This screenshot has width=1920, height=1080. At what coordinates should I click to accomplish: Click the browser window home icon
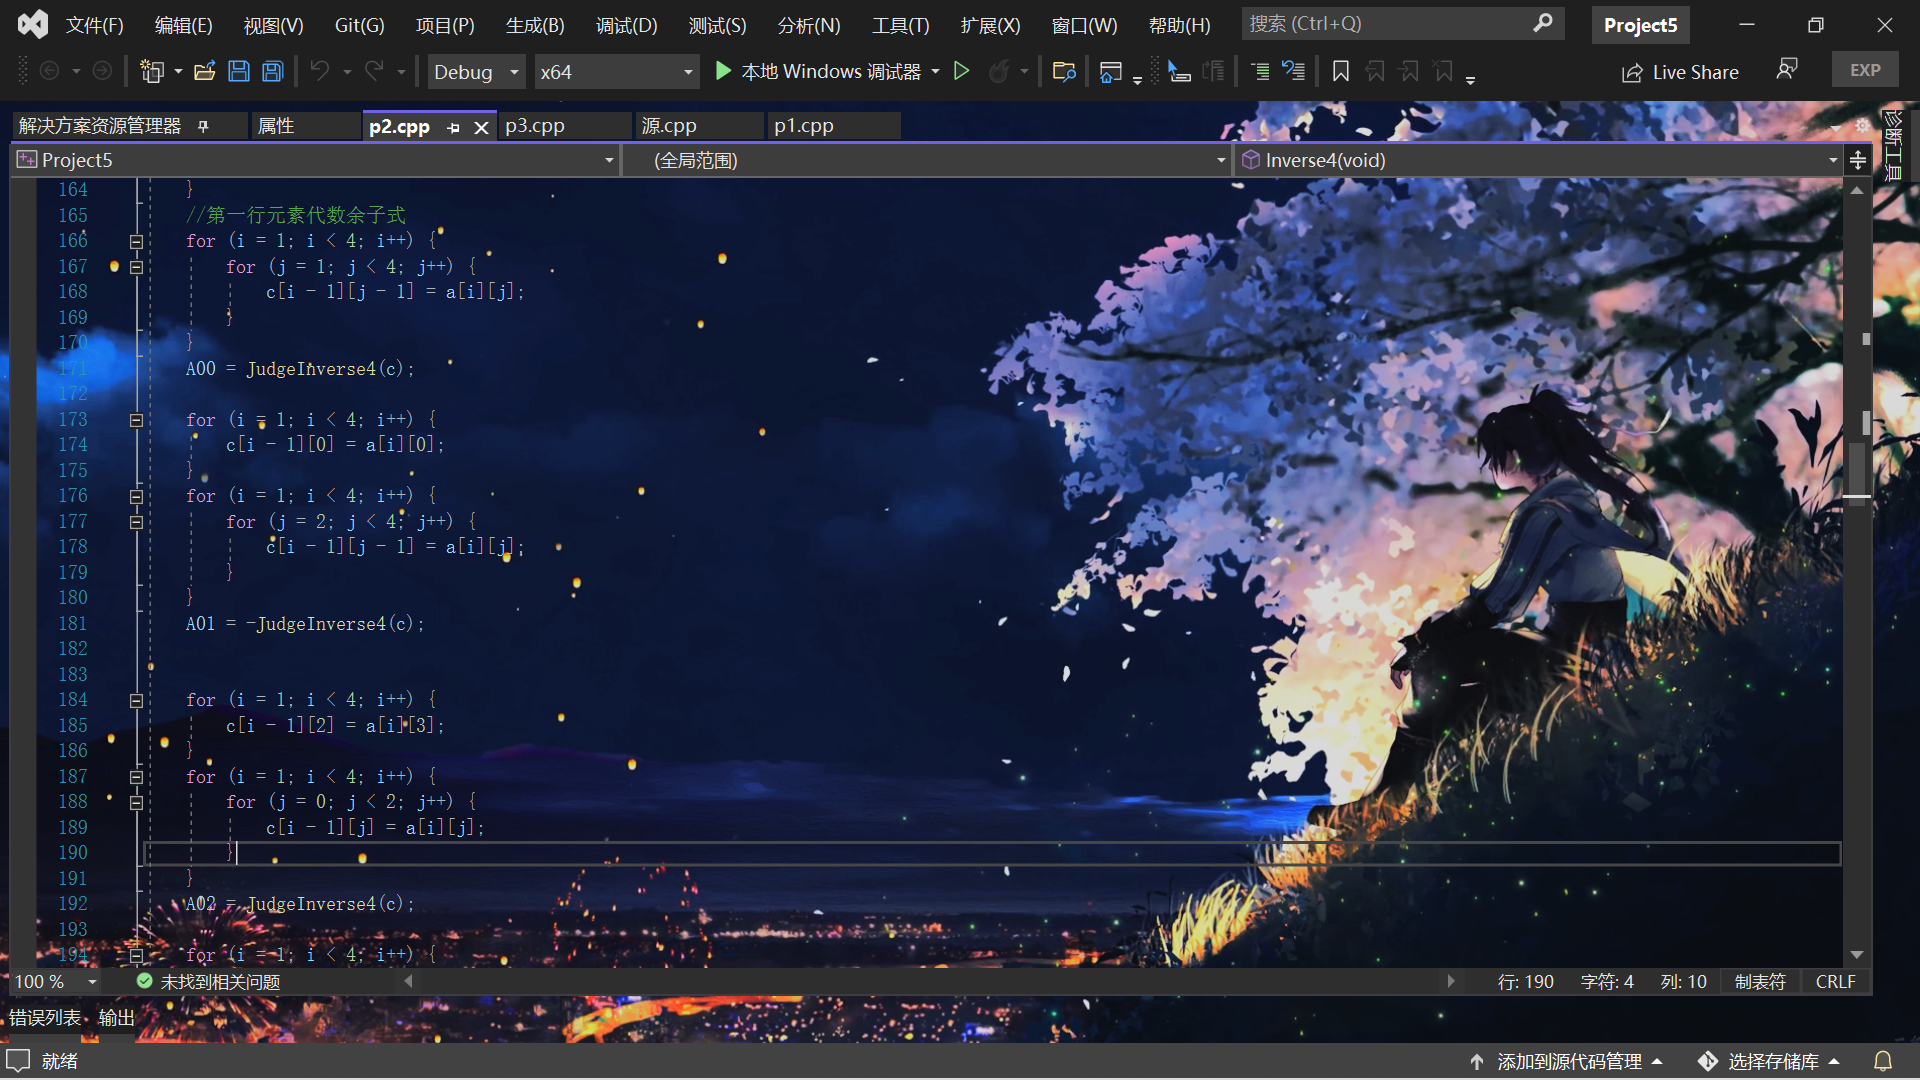click(1110, 71)
